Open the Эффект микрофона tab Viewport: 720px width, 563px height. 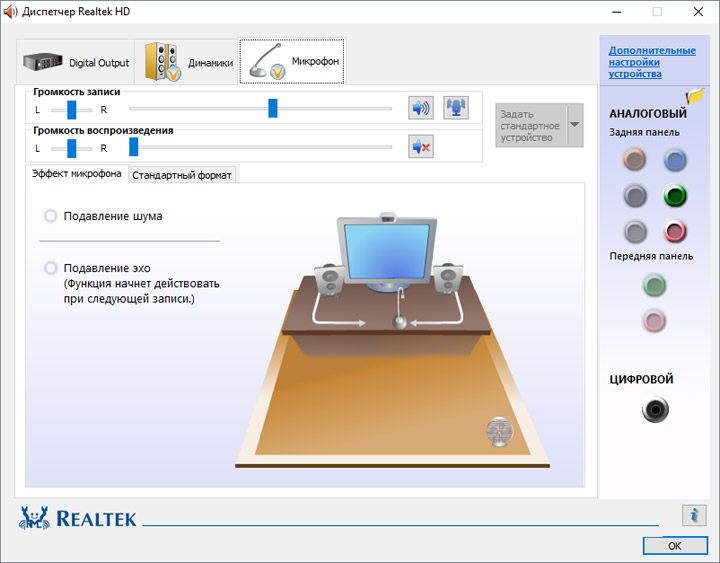tap(76, 174)
